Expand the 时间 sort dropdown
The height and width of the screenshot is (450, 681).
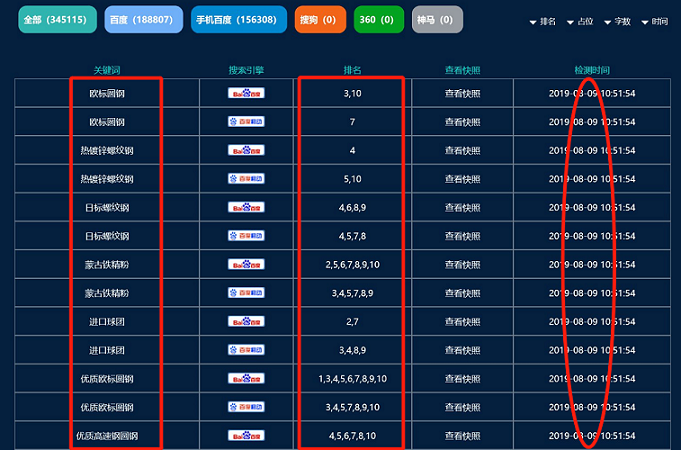tap(655, 21)
